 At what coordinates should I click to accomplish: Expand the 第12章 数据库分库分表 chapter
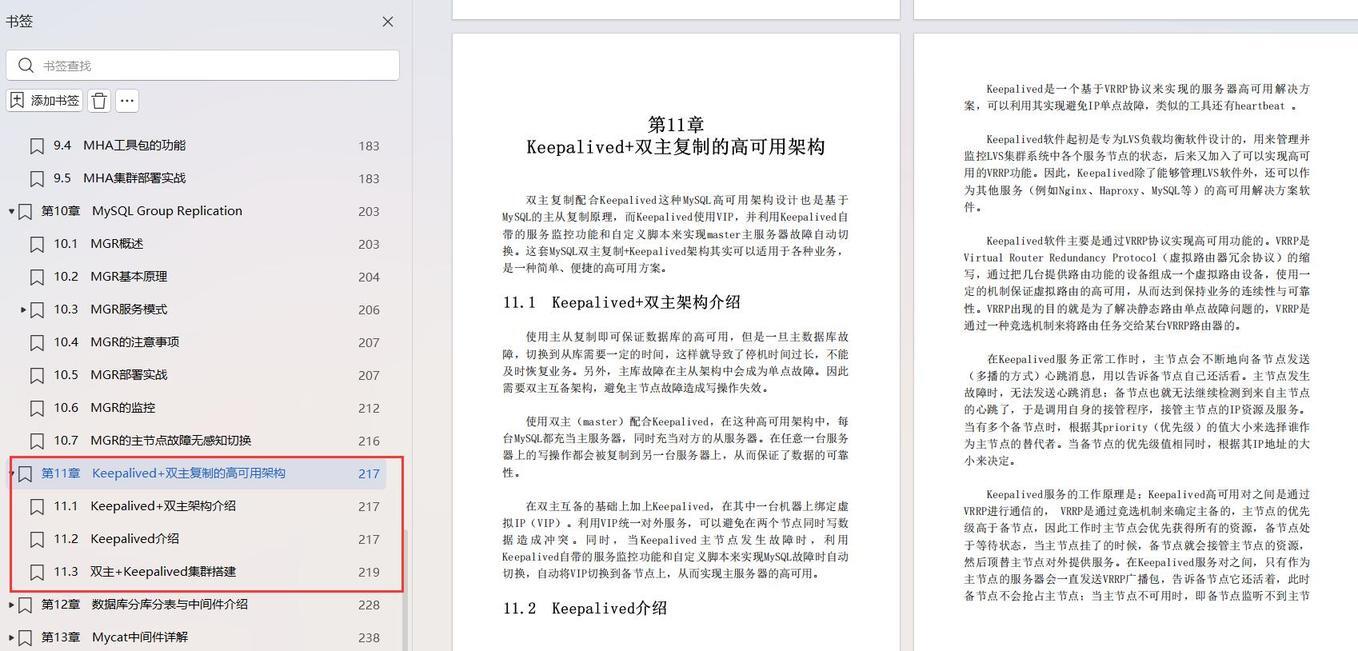coord(11,605)
